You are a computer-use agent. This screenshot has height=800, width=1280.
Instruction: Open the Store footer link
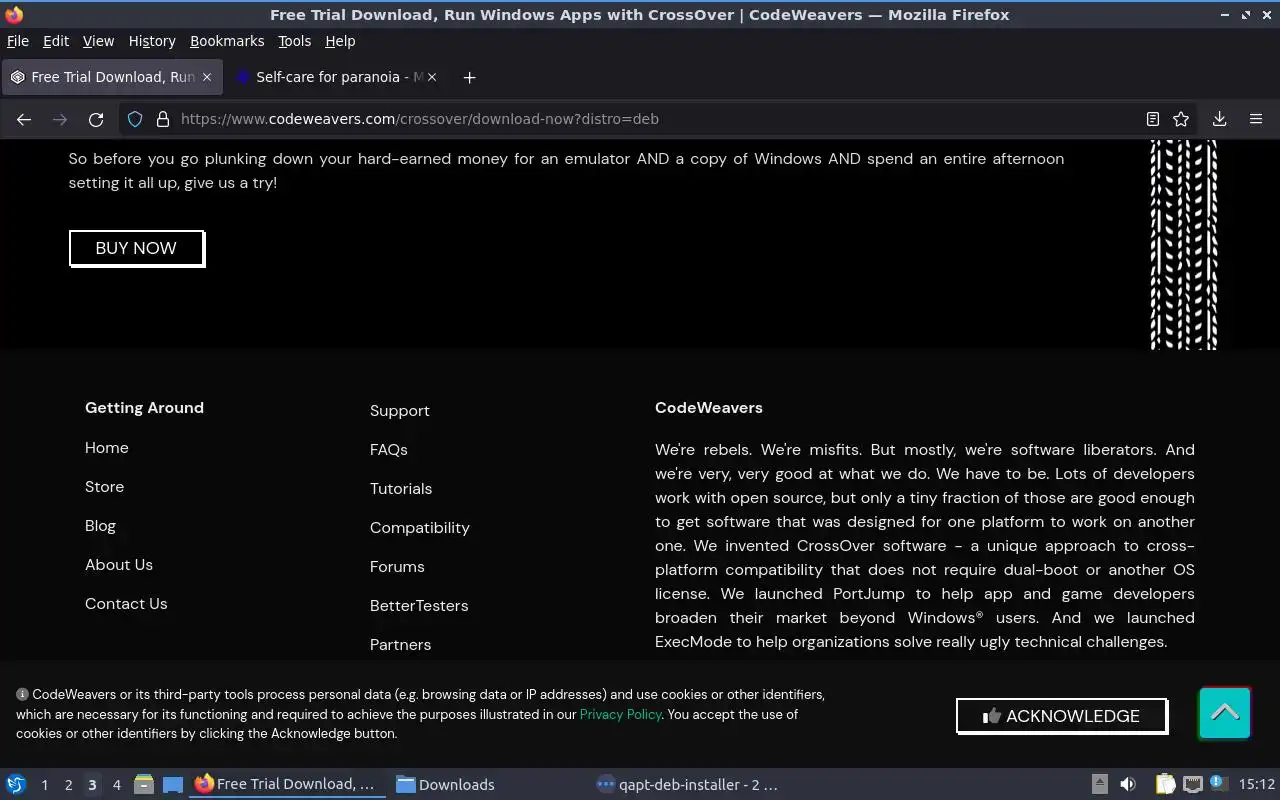tap(105, 487)
